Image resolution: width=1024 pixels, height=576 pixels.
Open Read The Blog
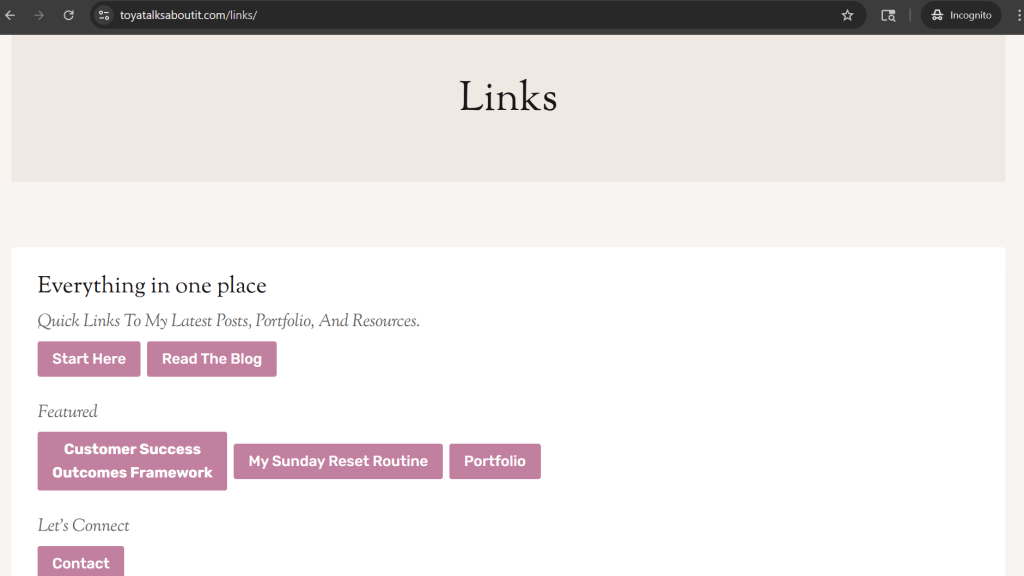click(212, 359)
